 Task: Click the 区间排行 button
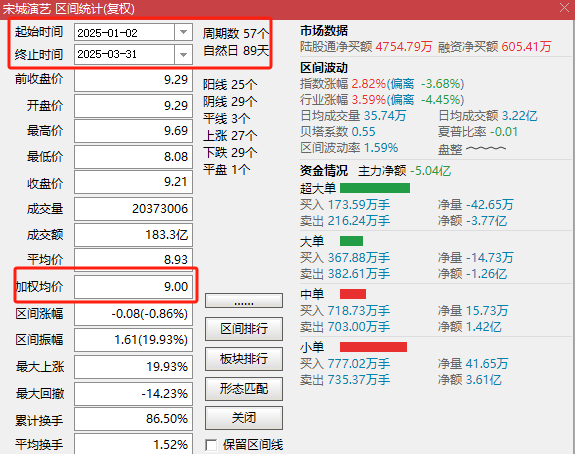click(244, 329)
